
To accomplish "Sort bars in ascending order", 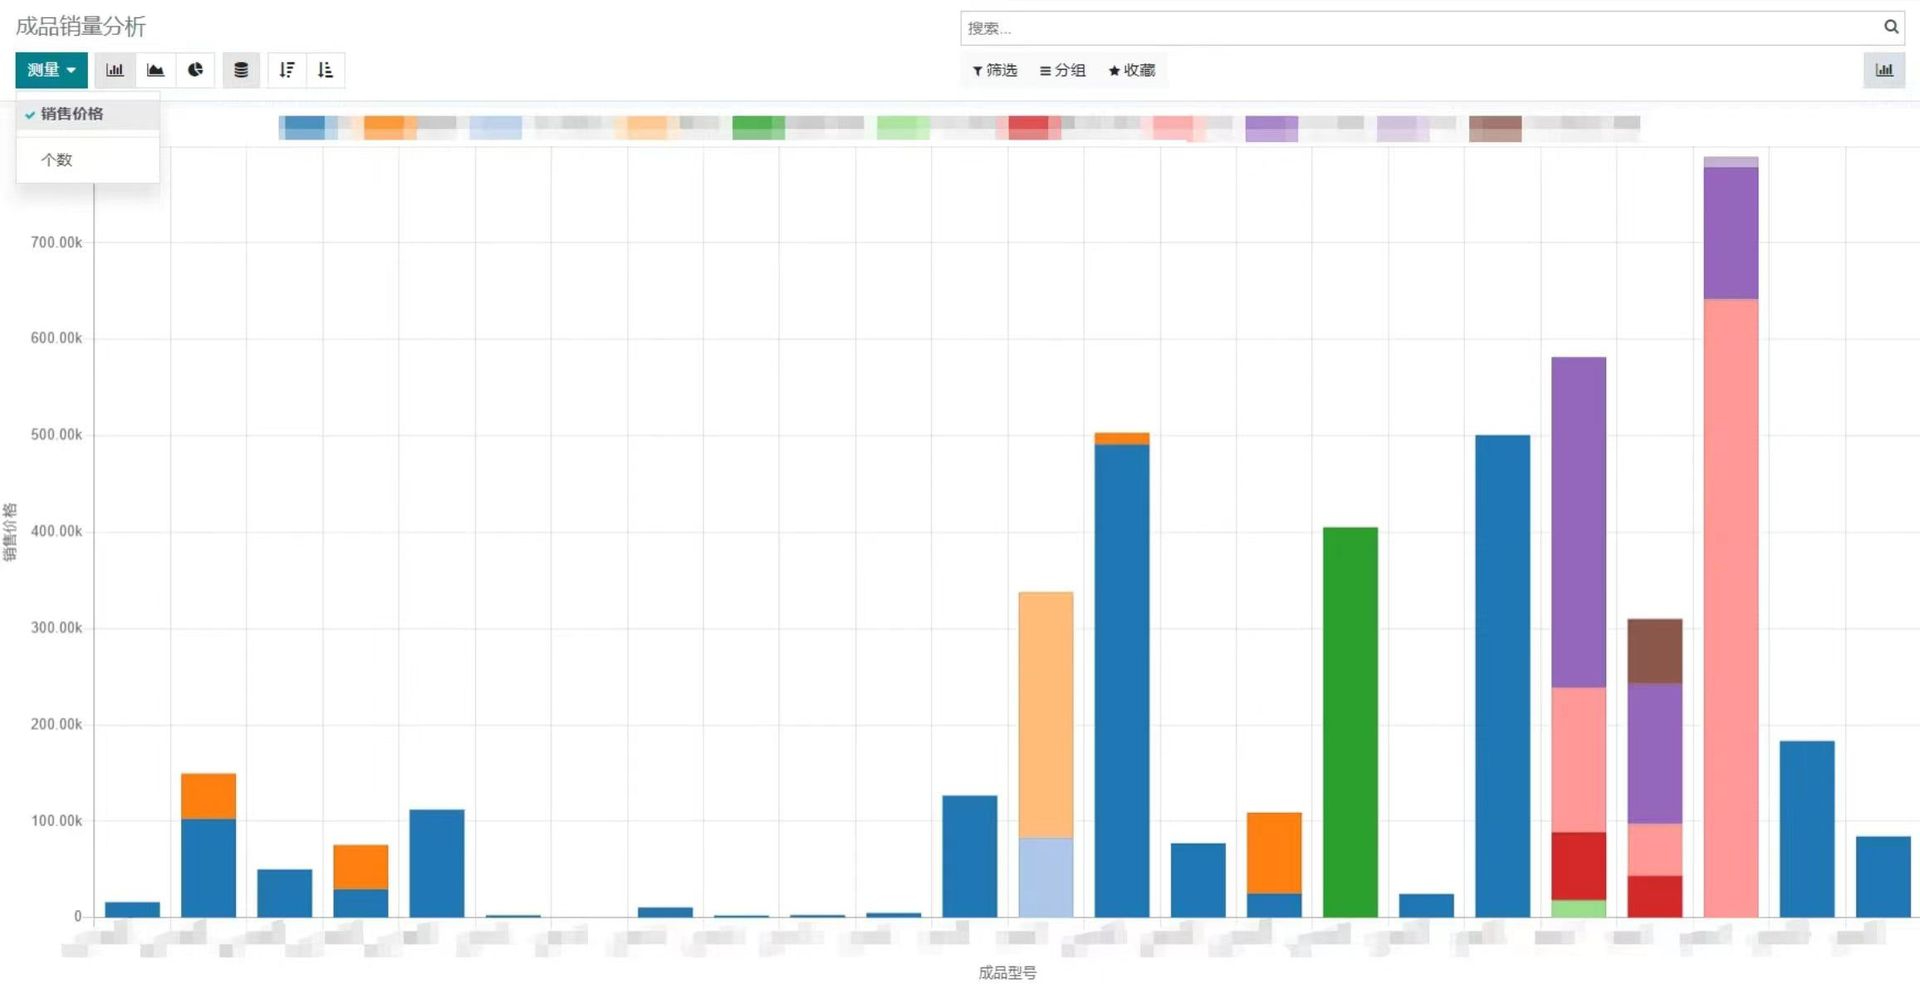I will [325, 70].
